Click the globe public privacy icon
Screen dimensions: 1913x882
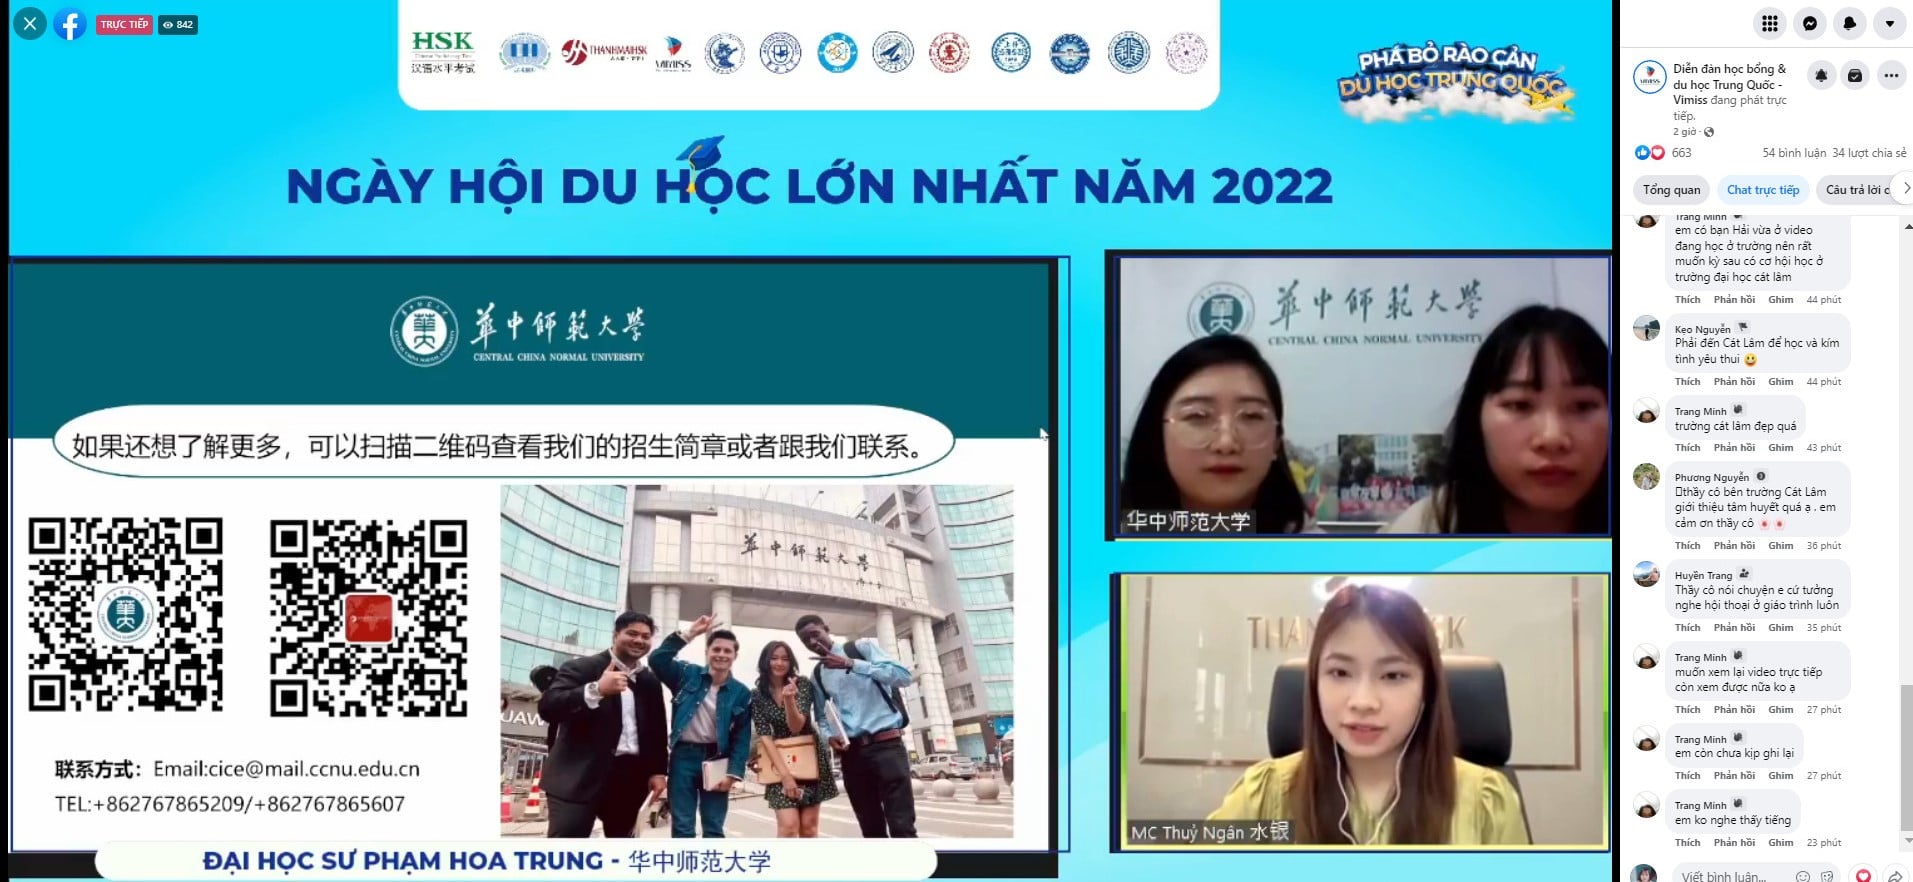[x=1709, y=132]
